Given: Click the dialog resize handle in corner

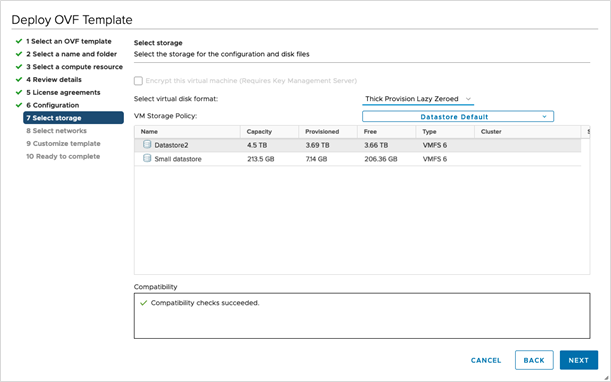Looking at the screenshot, I should coord(606,378).
